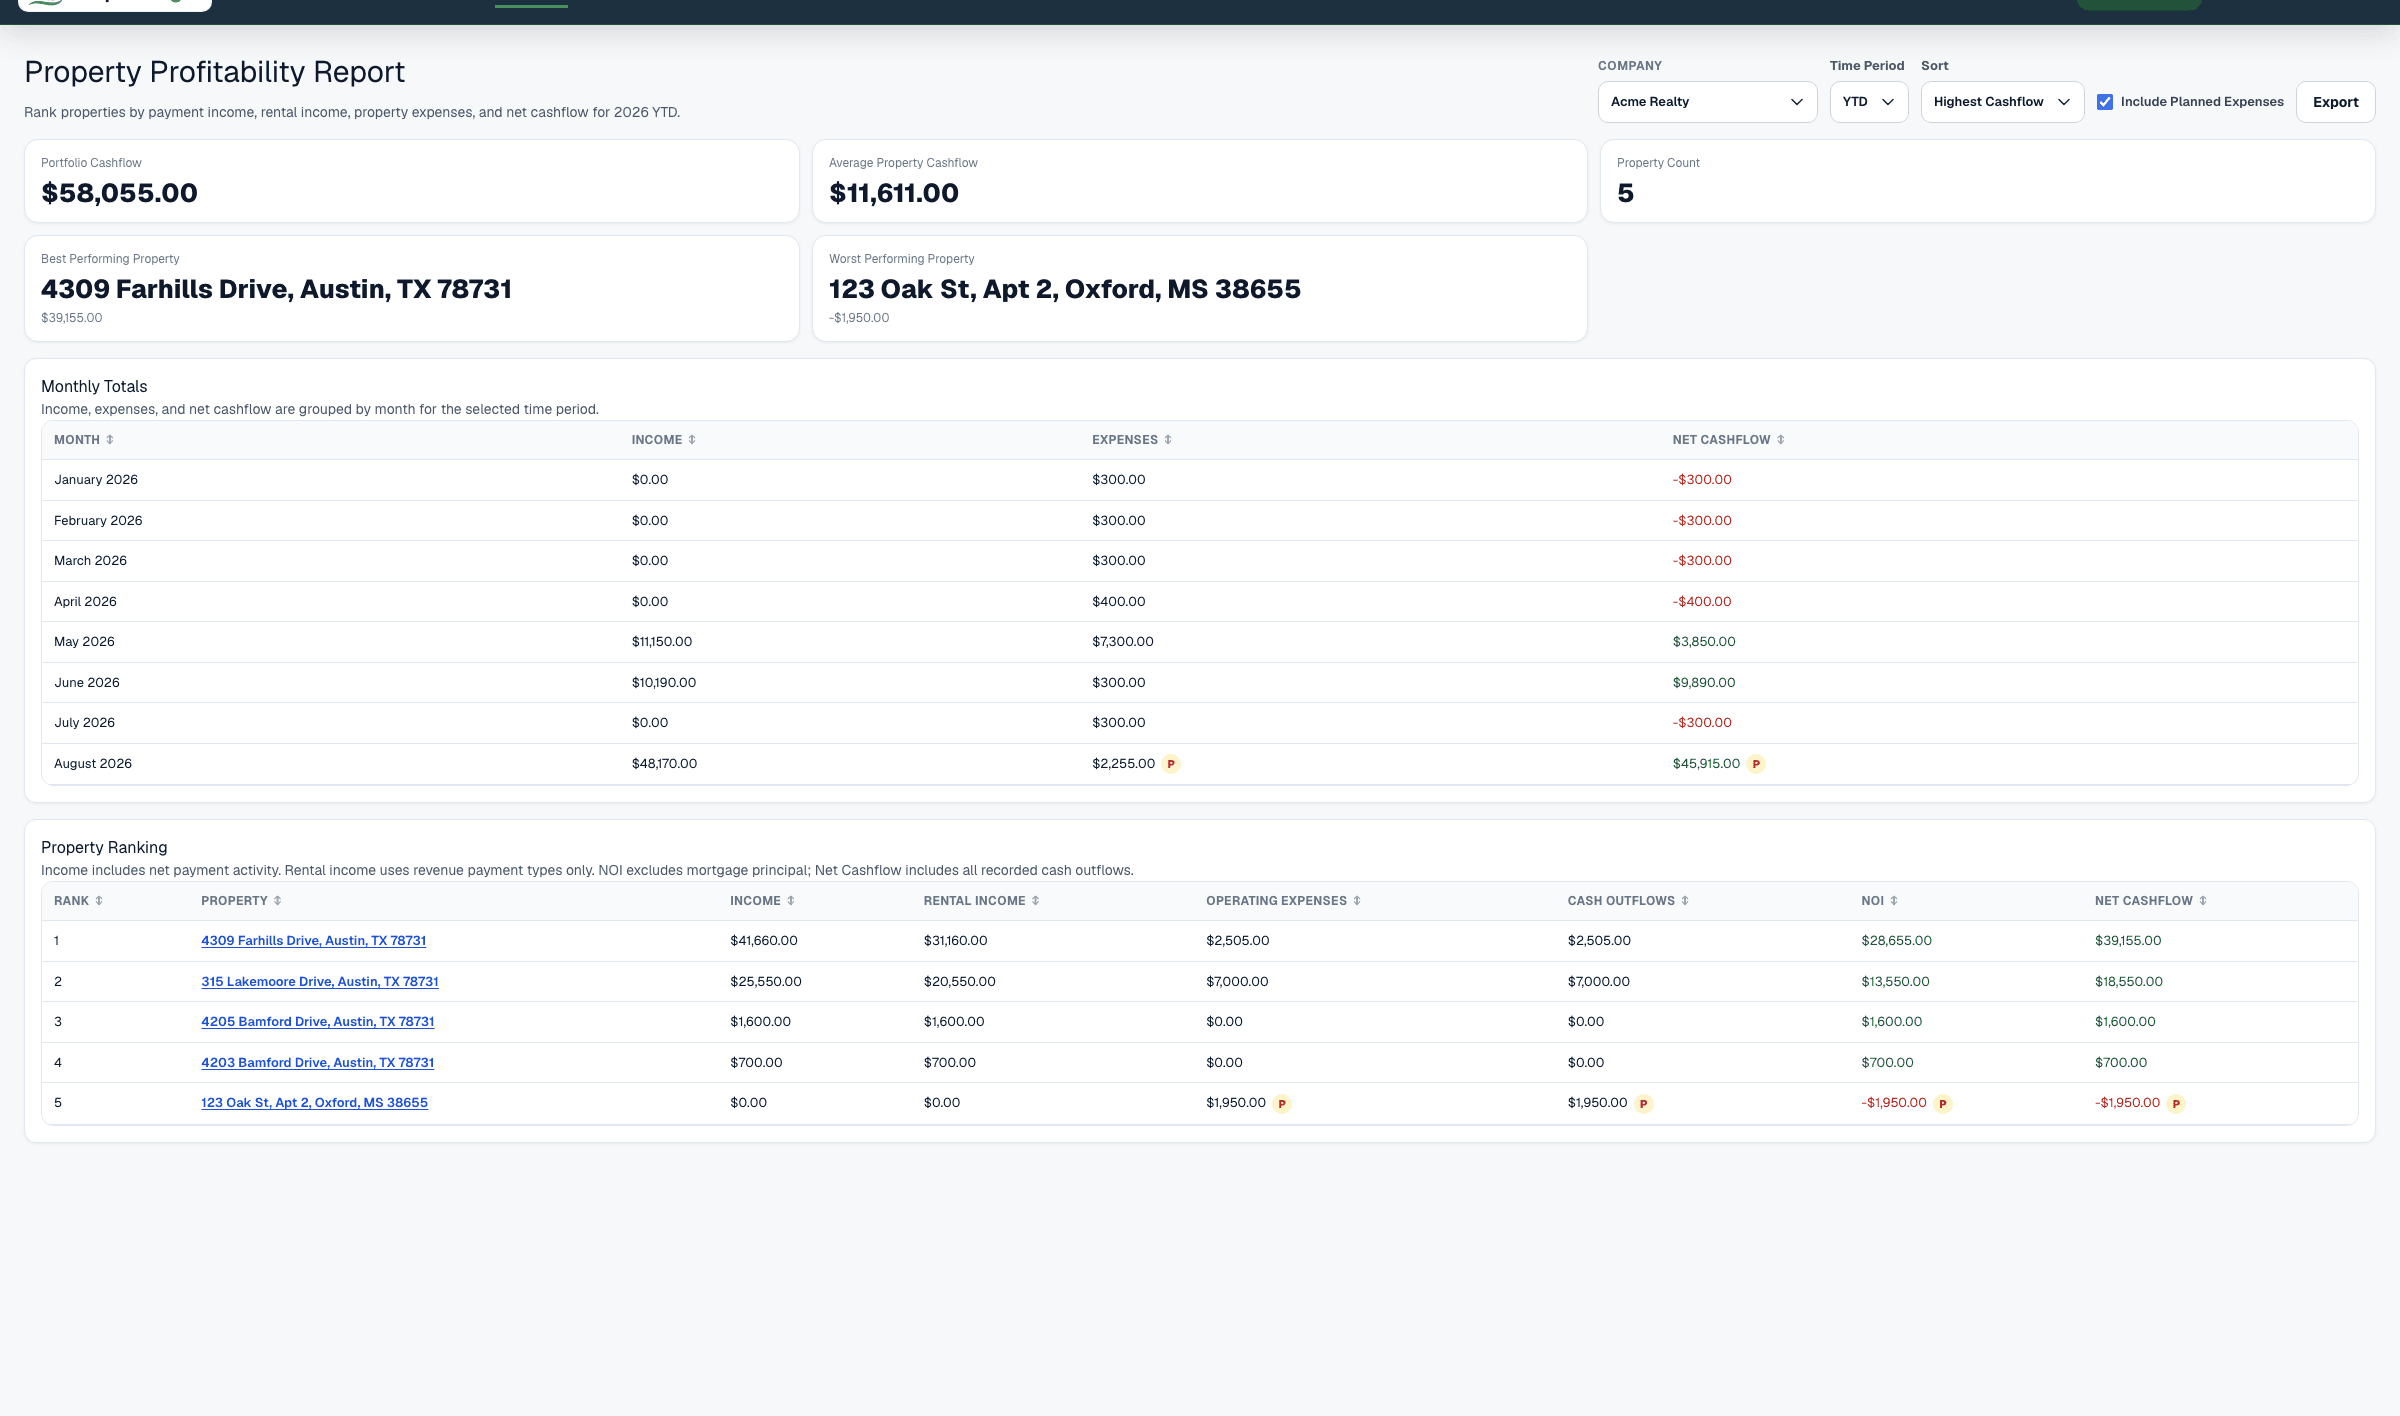
Task: Open the Time Period YTD dropdown
Action: pyautogui.click(x=1868, y=102)
